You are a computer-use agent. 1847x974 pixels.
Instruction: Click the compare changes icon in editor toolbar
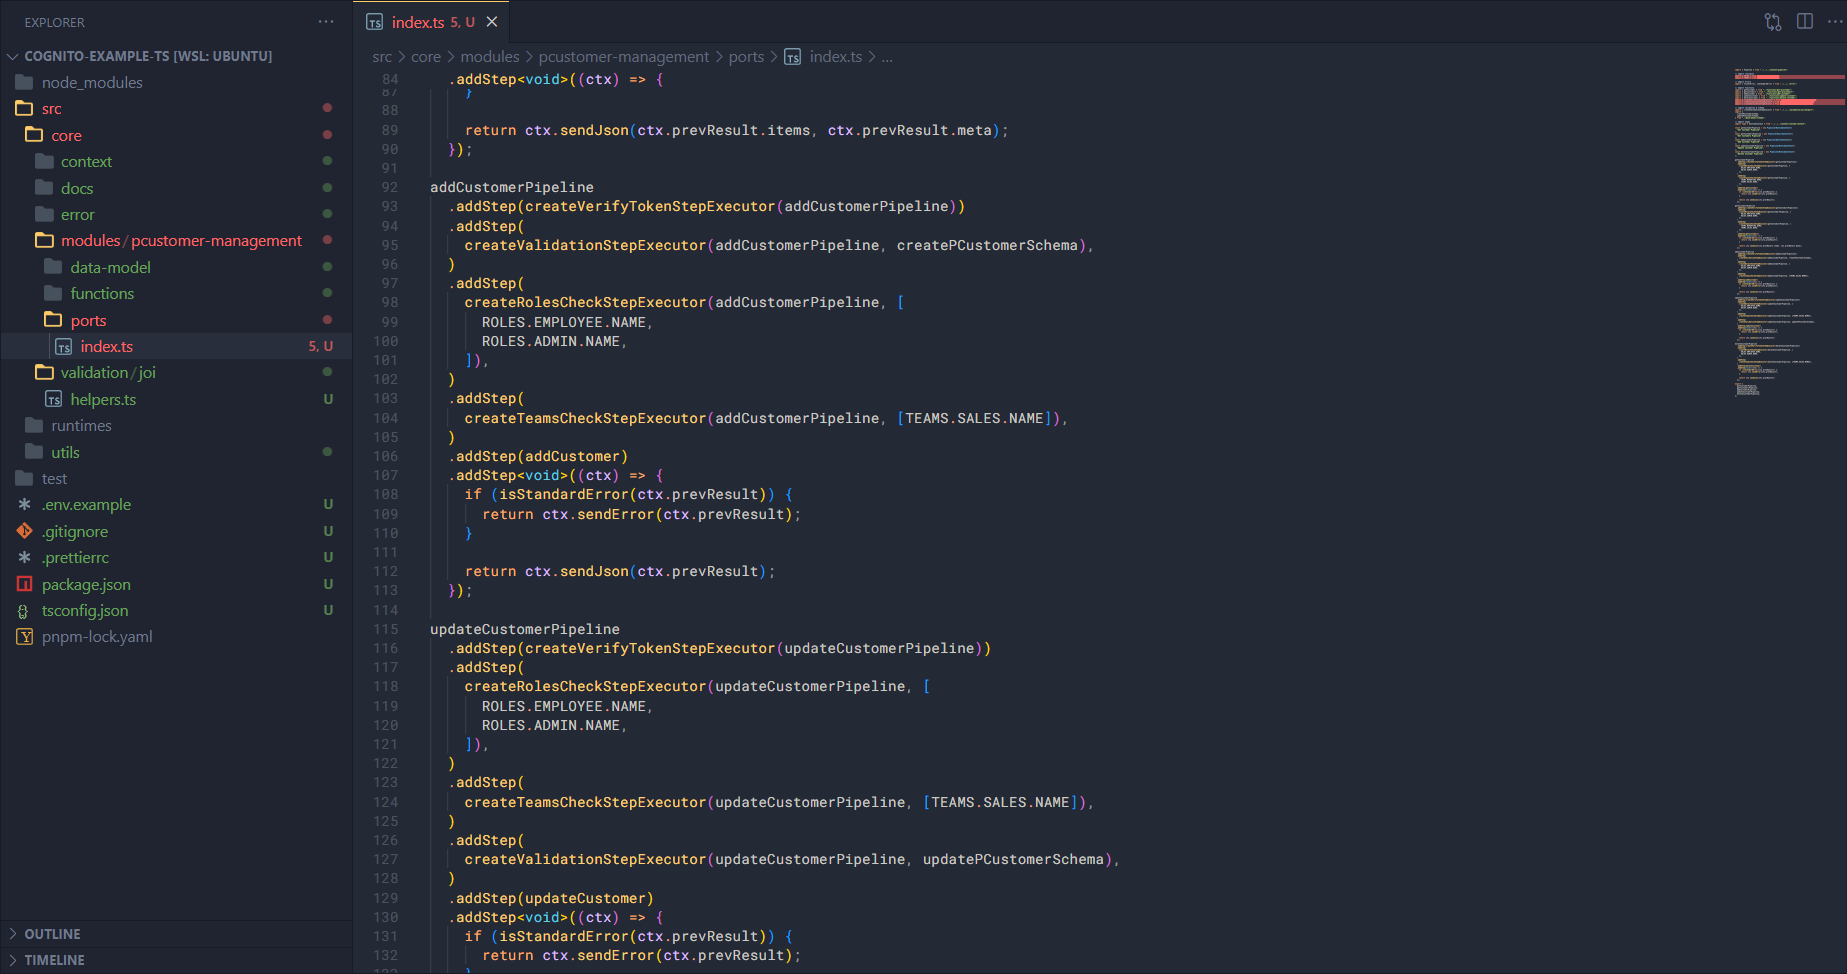click(1773, 22)
